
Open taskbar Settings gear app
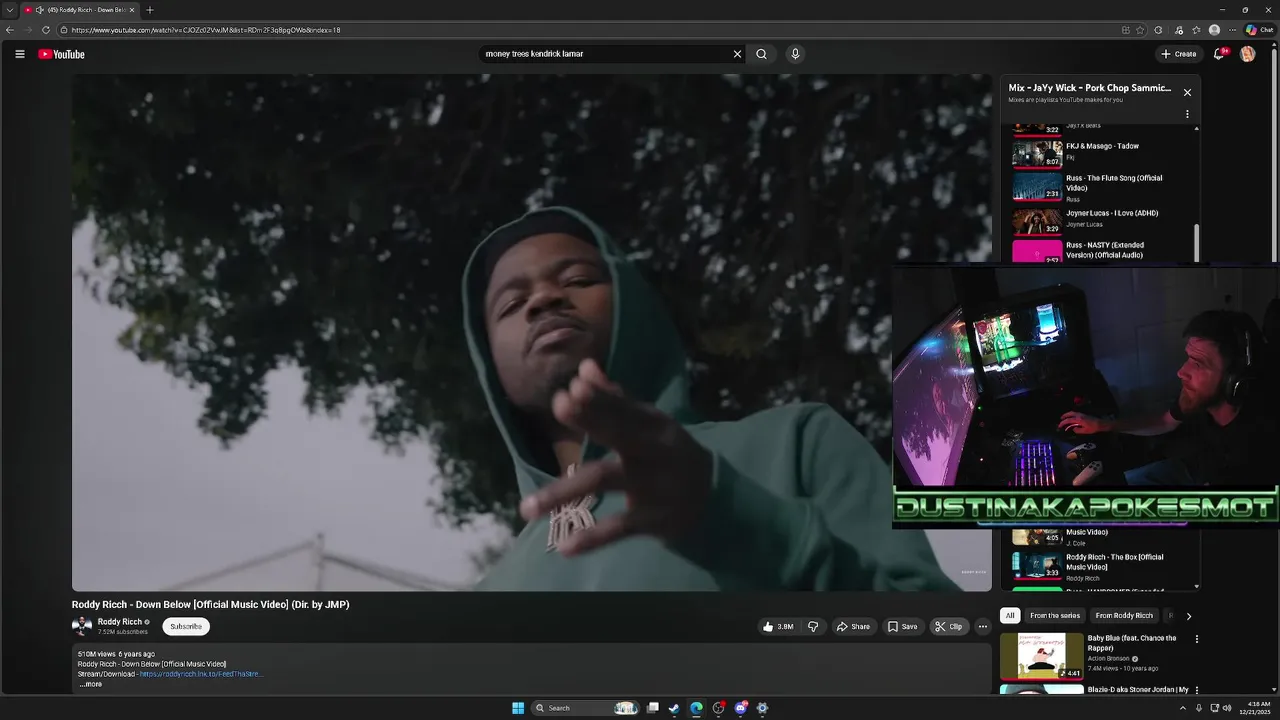pyautogui.click(x=762, y=708)
